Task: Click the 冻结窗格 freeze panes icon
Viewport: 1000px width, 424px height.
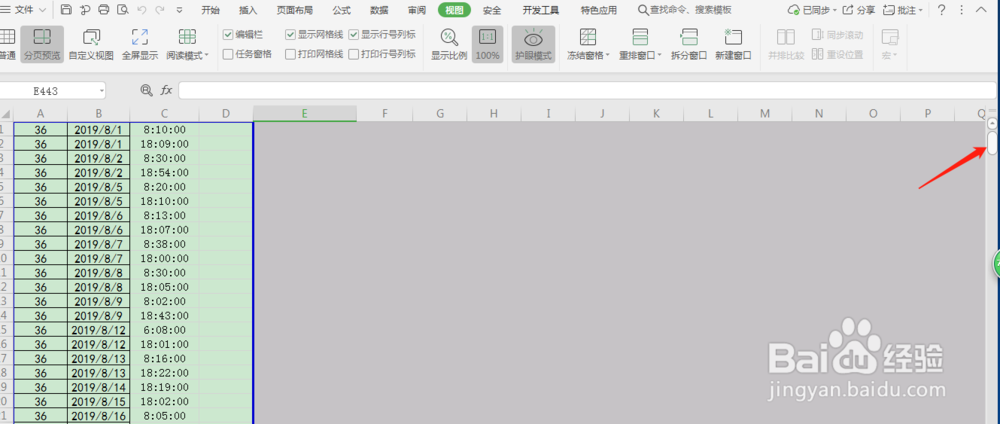Action: 588,37
